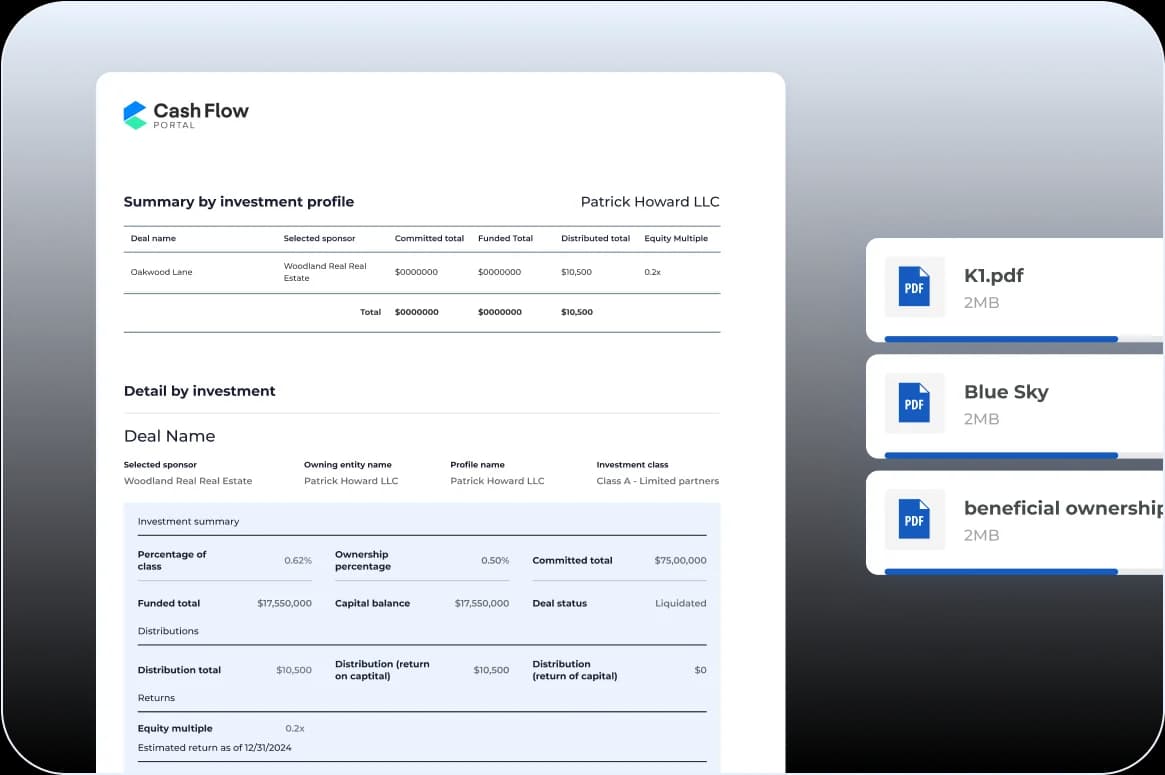Click the Patrick Howard LLC profile name heading
Screen dimensions: 1165x775
click(650, 202)
